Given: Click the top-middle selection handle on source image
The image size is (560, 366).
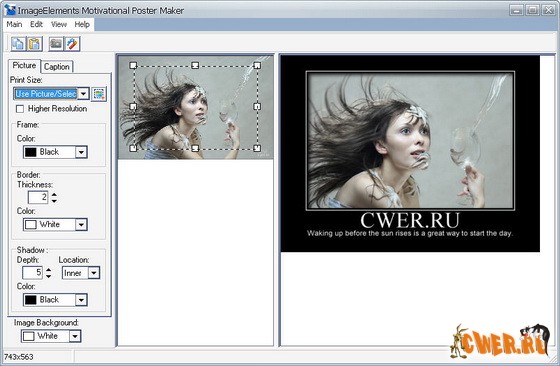Looking at the screenshot, I should tap(195, 65).
